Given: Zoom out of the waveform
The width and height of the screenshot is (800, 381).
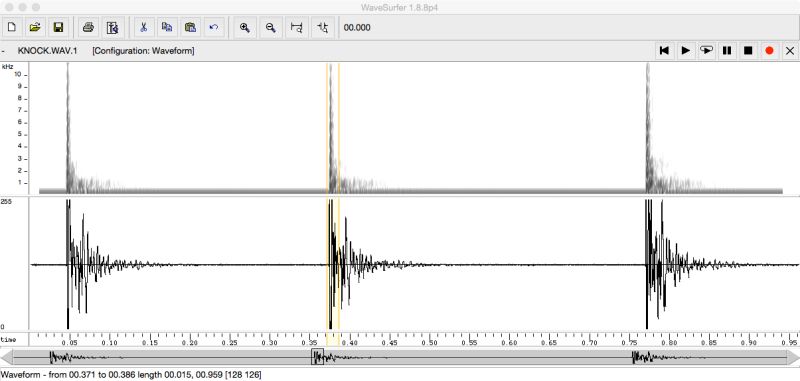Looking at the screenshot, I should 271,27.
